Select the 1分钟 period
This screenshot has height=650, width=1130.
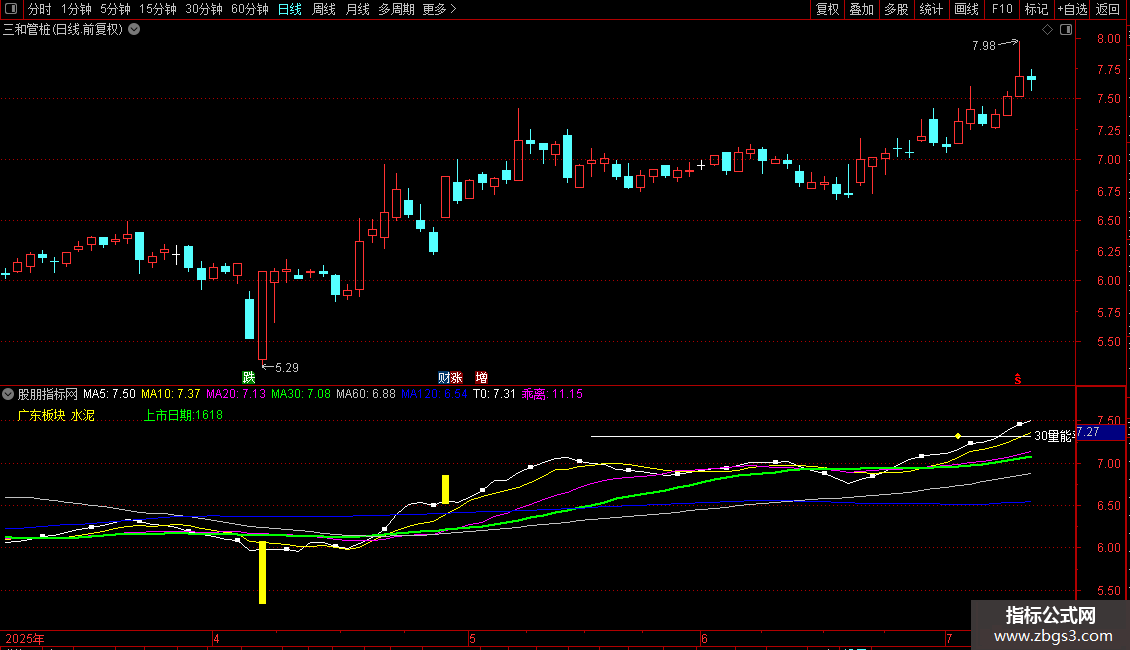point(76,9)
